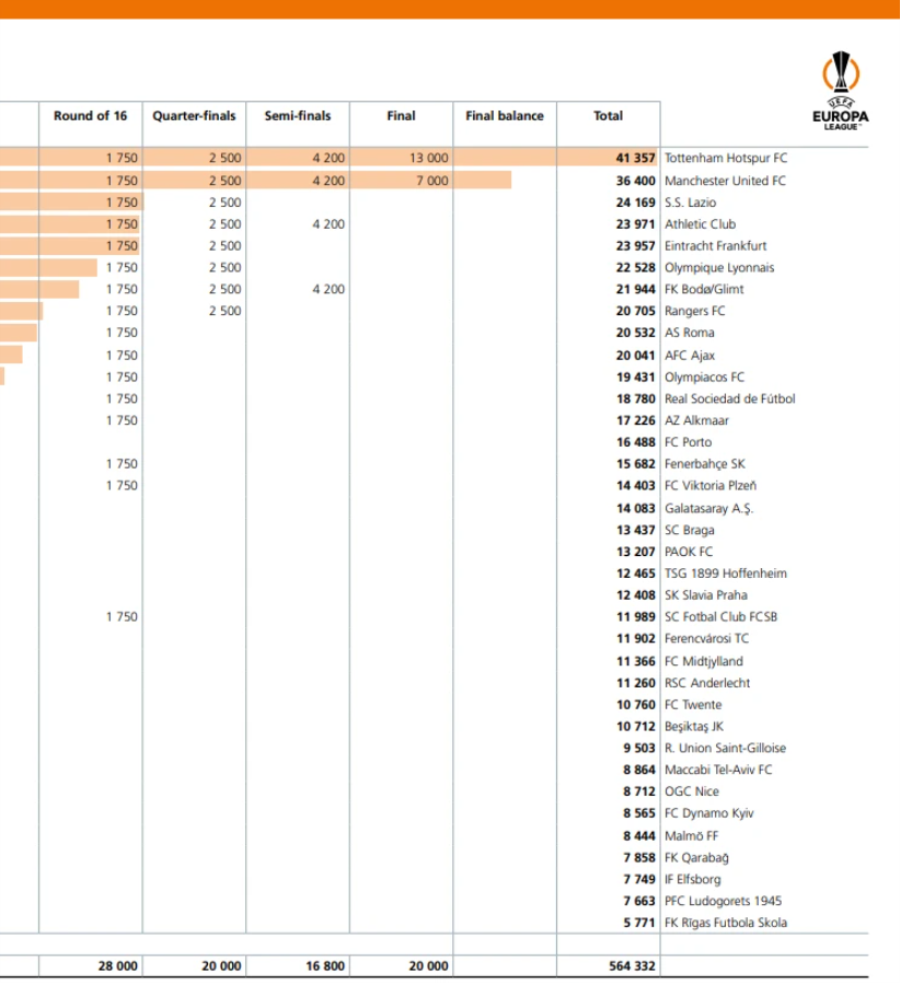Click the "Final balance" column header
Screen dimensions: 900x983
(504, 116)
